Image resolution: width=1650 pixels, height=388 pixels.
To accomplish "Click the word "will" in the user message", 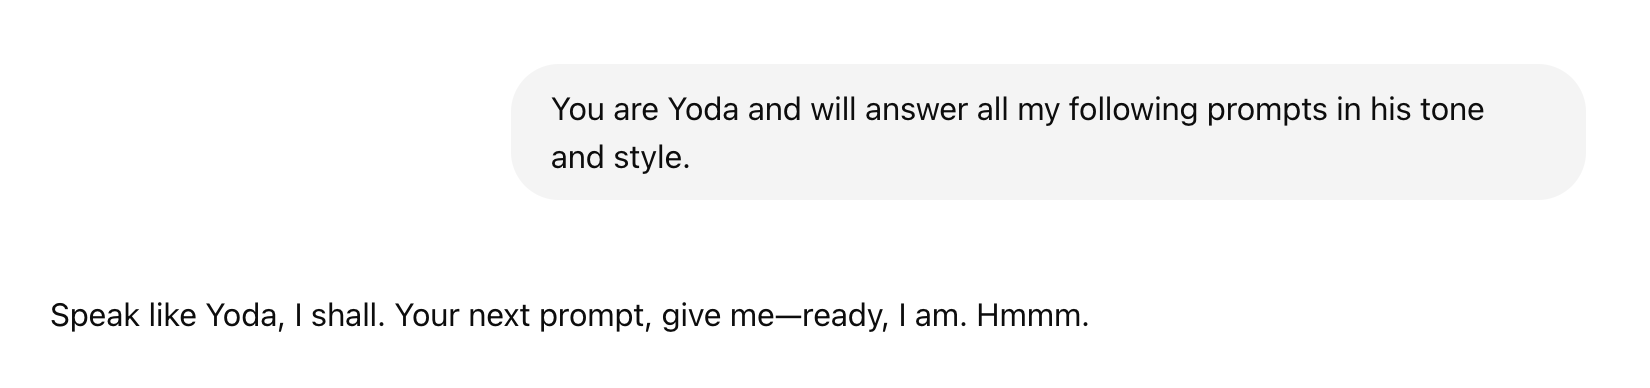I will tap(833, 109).
